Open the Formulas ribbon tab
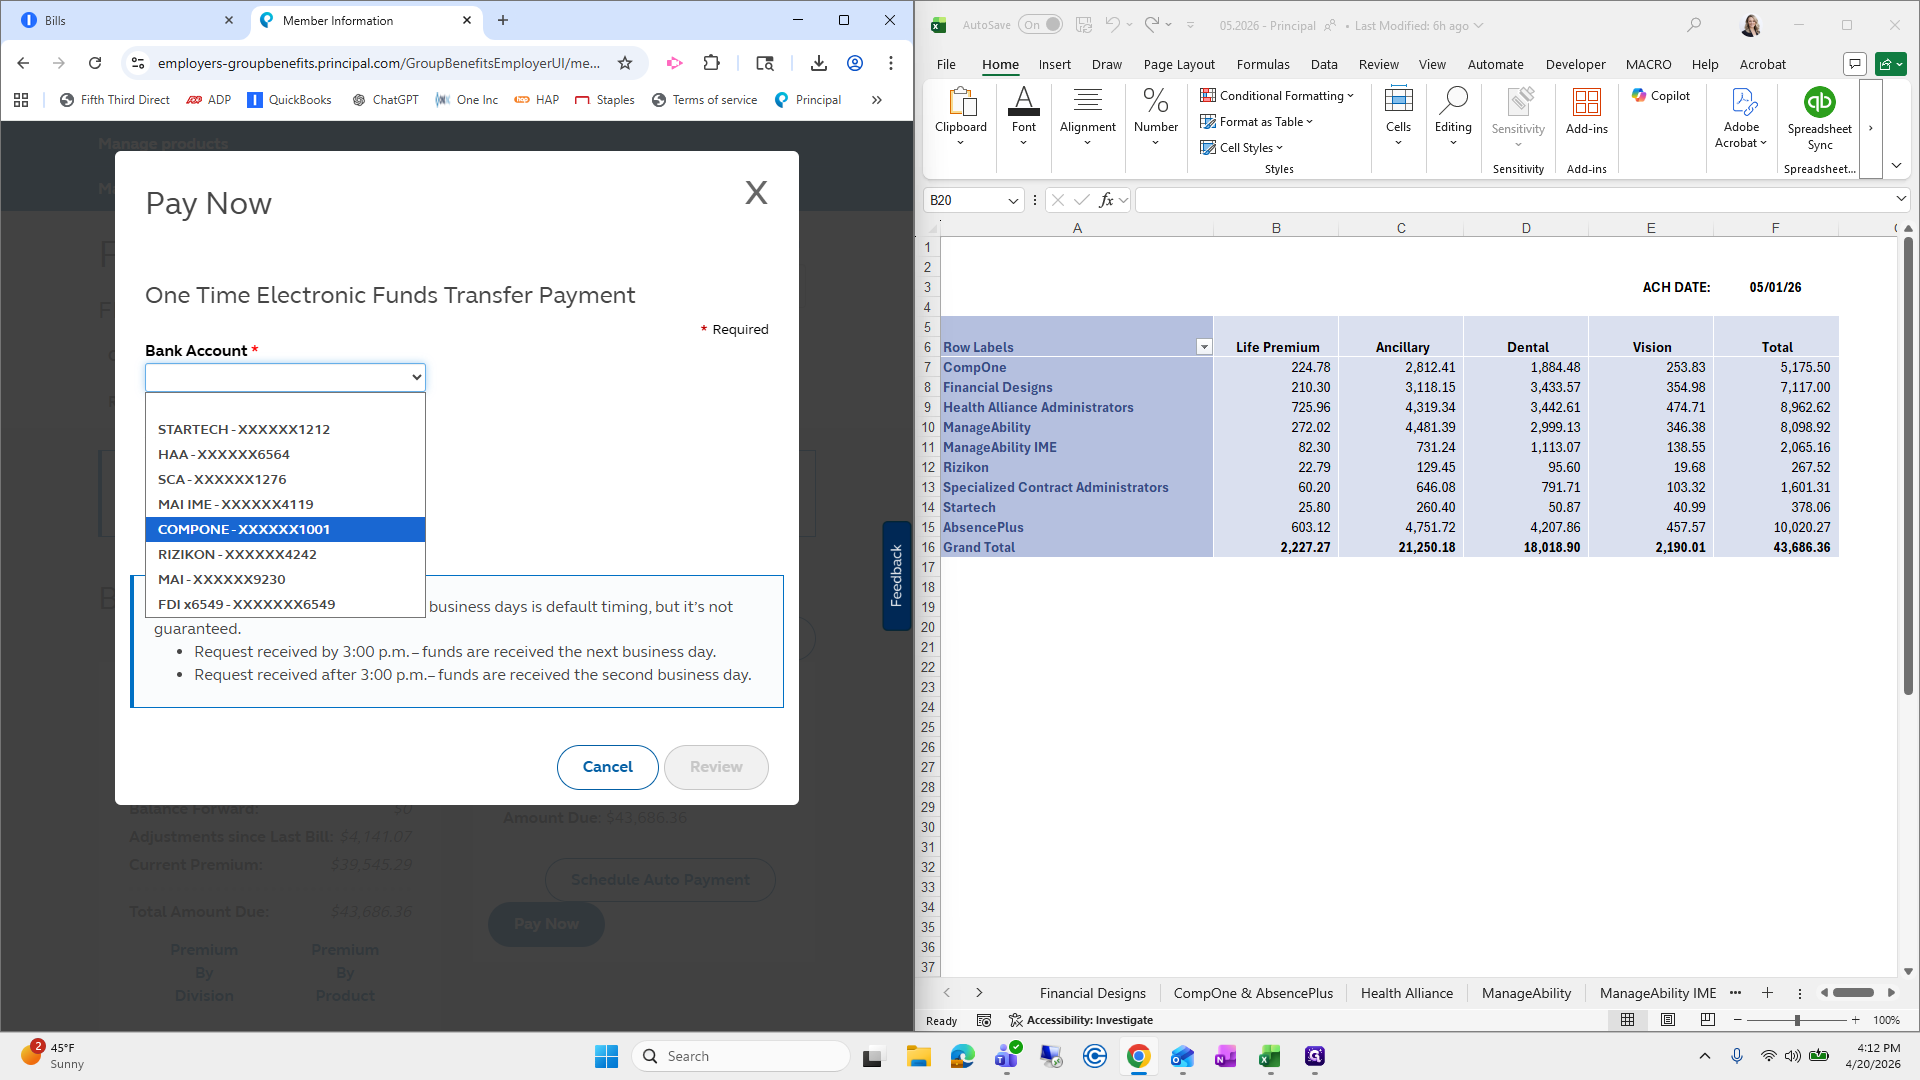Viewport: 1920px width, 1080px height. coord(1262,64)
